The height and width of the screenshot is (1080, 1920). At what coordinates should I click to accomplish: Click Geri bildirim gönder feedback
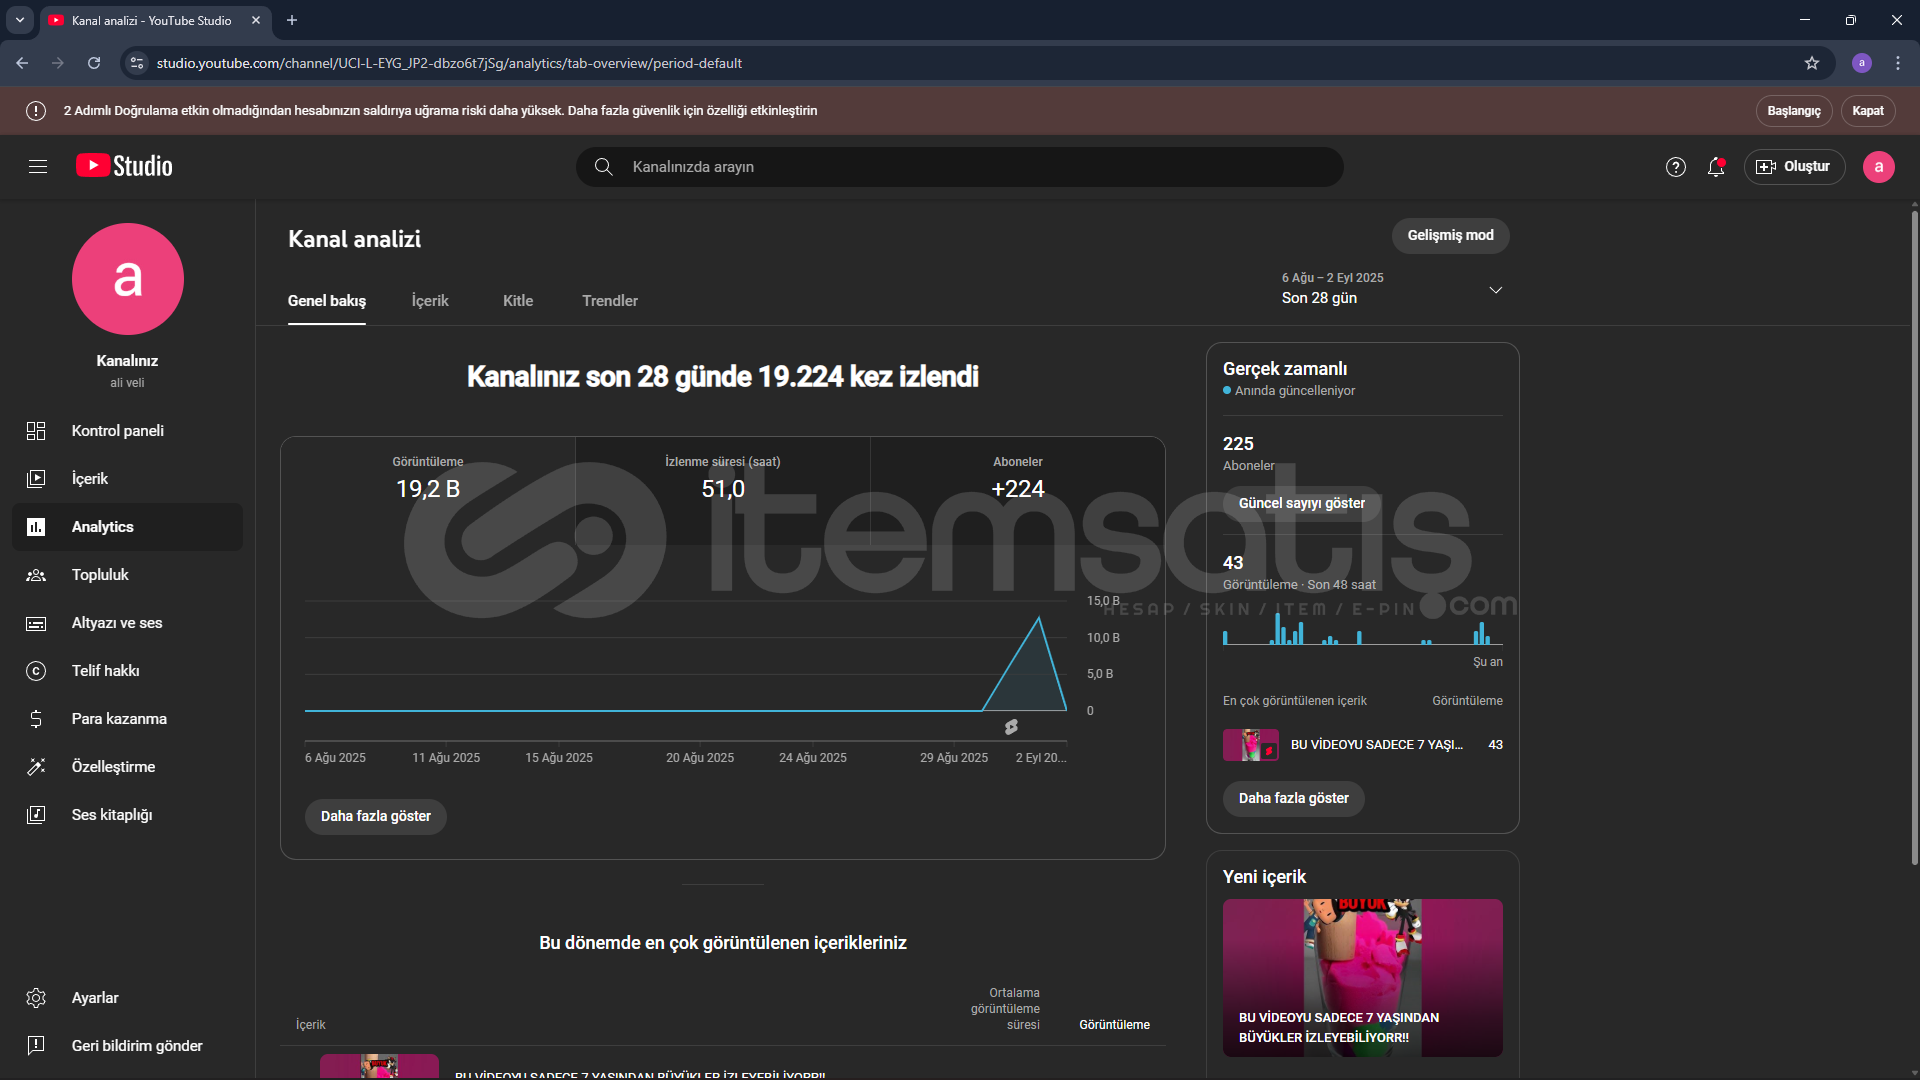pos(128,1046)
